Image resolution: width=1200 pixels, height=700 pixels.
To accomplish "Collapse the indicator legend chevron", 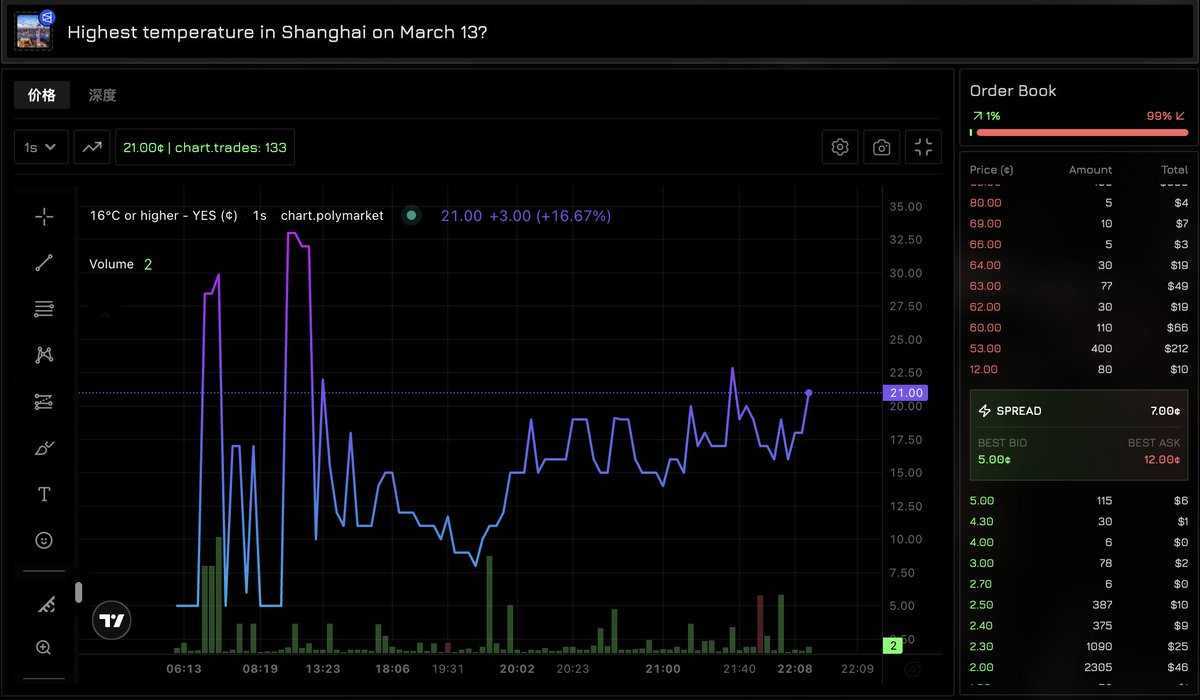I will (104, 313).
